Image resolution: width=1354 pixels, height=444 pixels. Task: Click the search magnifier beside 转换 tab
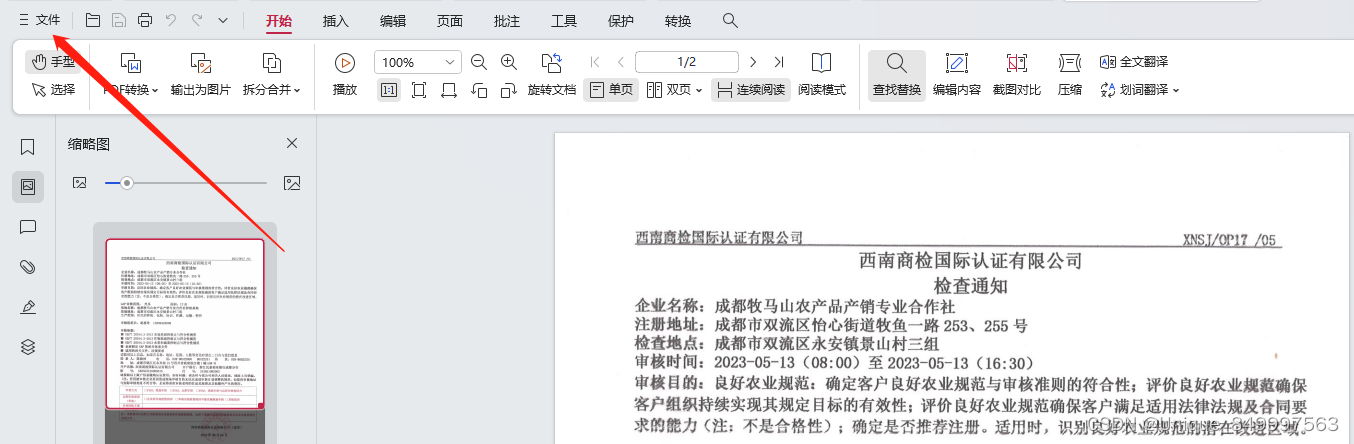tap(731, 20)
